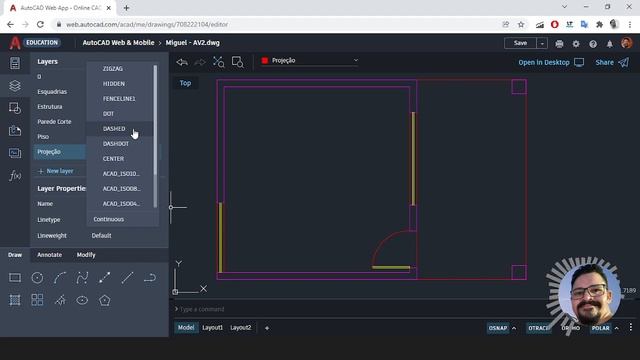The height and width of the screenshot is (360, 640).
Task: Open the Linetype Continuous dropdown
Action: coord(122,220)
